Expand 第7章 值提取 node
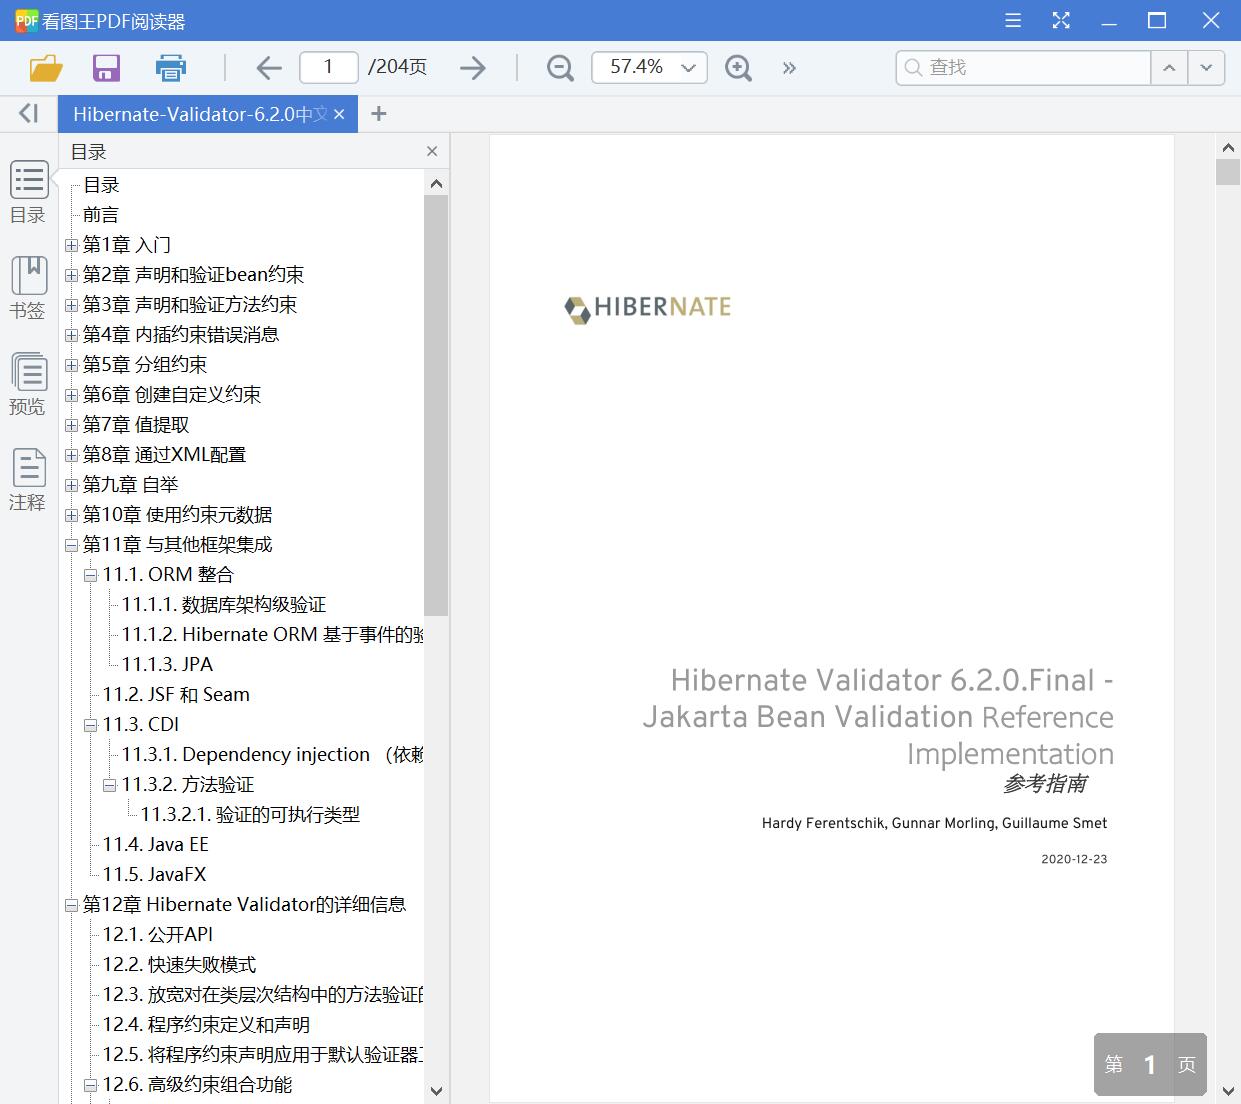The width and height of the screenshot is (1241, 1104). (x=71, y=425)
